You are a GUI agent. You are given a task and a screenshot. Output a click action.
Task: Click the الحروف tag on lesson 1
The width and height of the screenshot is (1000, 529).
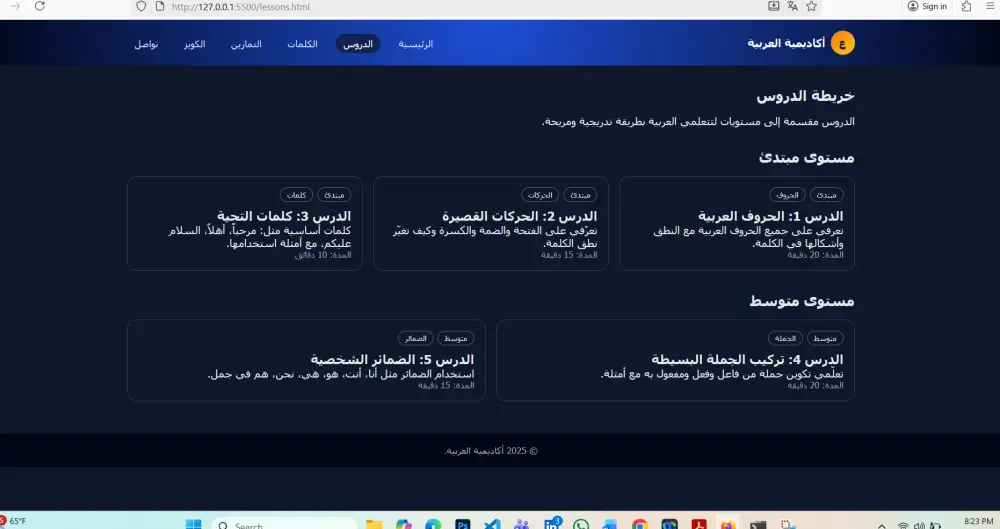click(788, 195)
